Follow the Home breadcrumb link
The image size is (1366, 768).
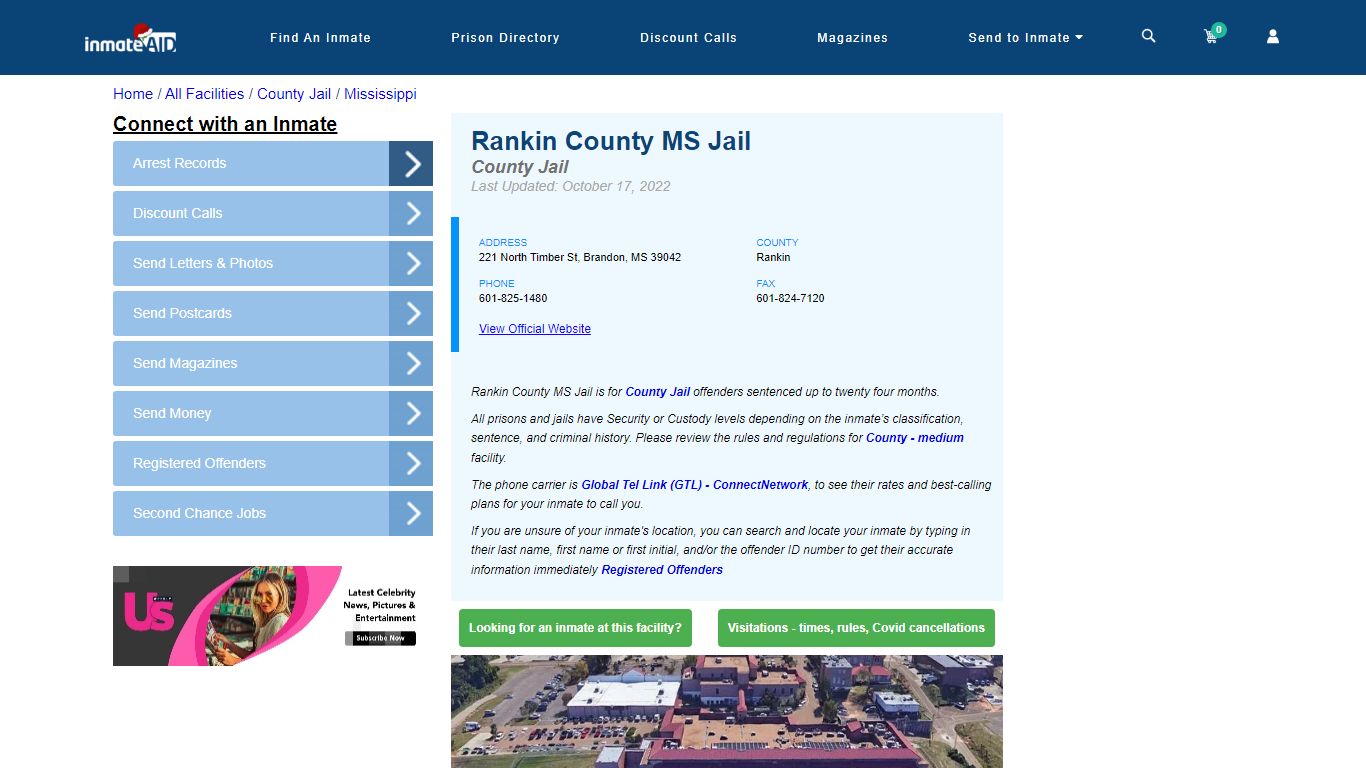133,94
